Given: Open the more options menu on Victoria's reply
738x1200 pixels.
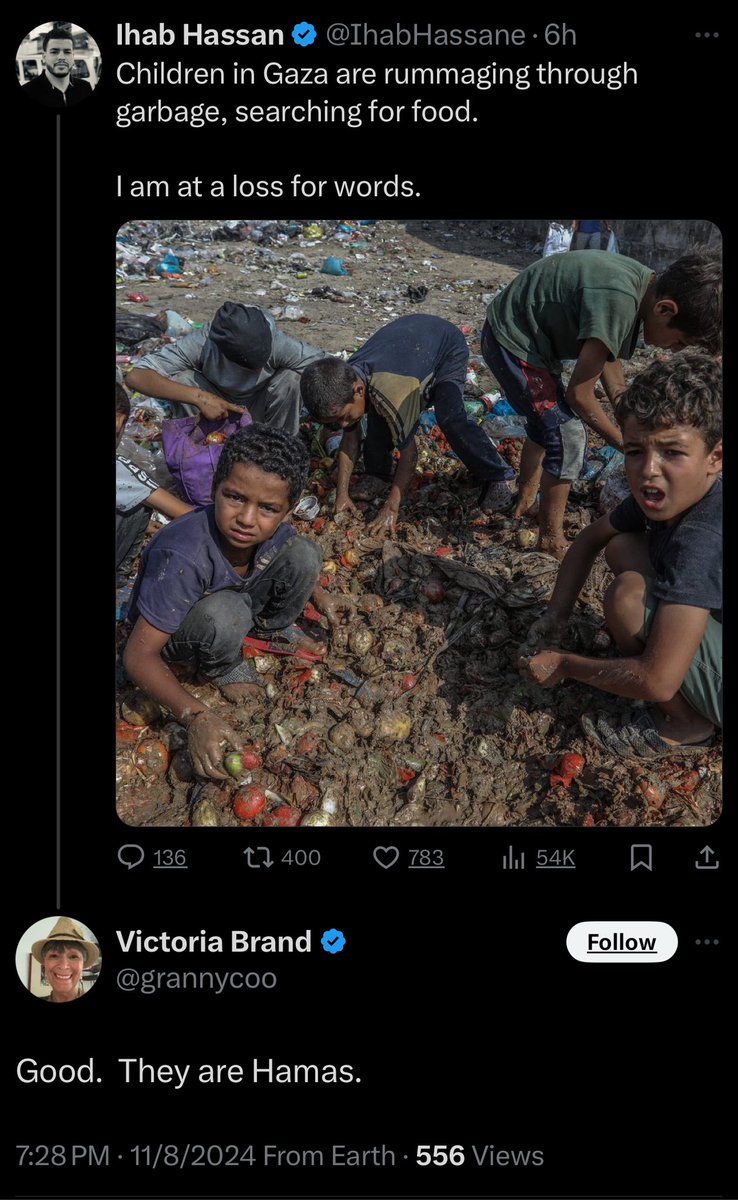Looking at the screenshot, I should (x=707, y=942).
